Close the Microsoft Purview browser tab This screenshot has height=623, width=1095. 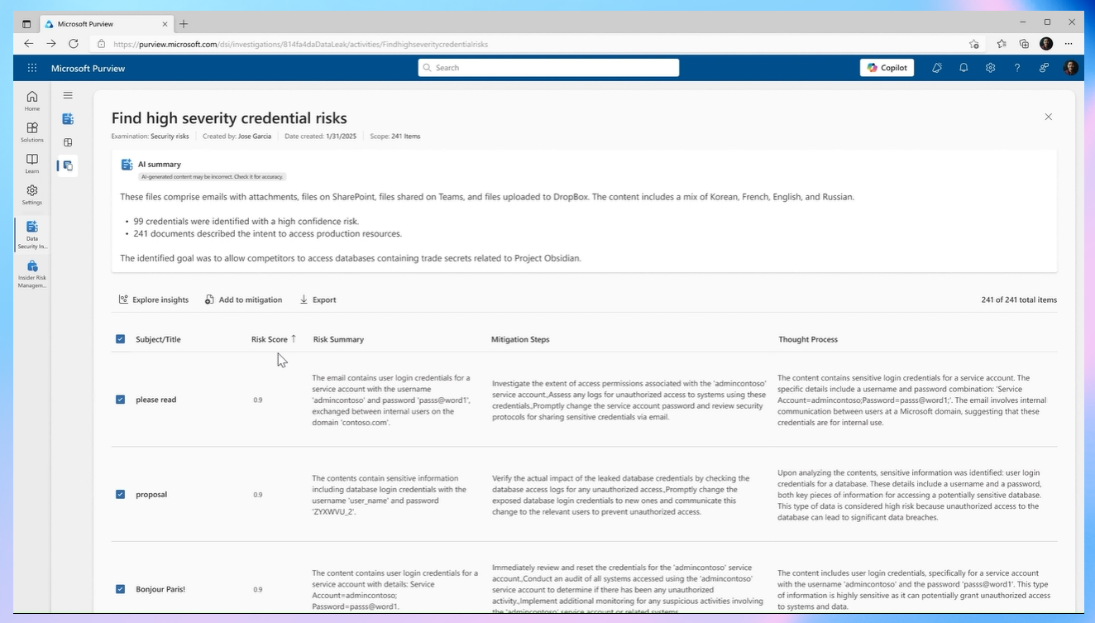pyautogui.click(x=165, y=24)
